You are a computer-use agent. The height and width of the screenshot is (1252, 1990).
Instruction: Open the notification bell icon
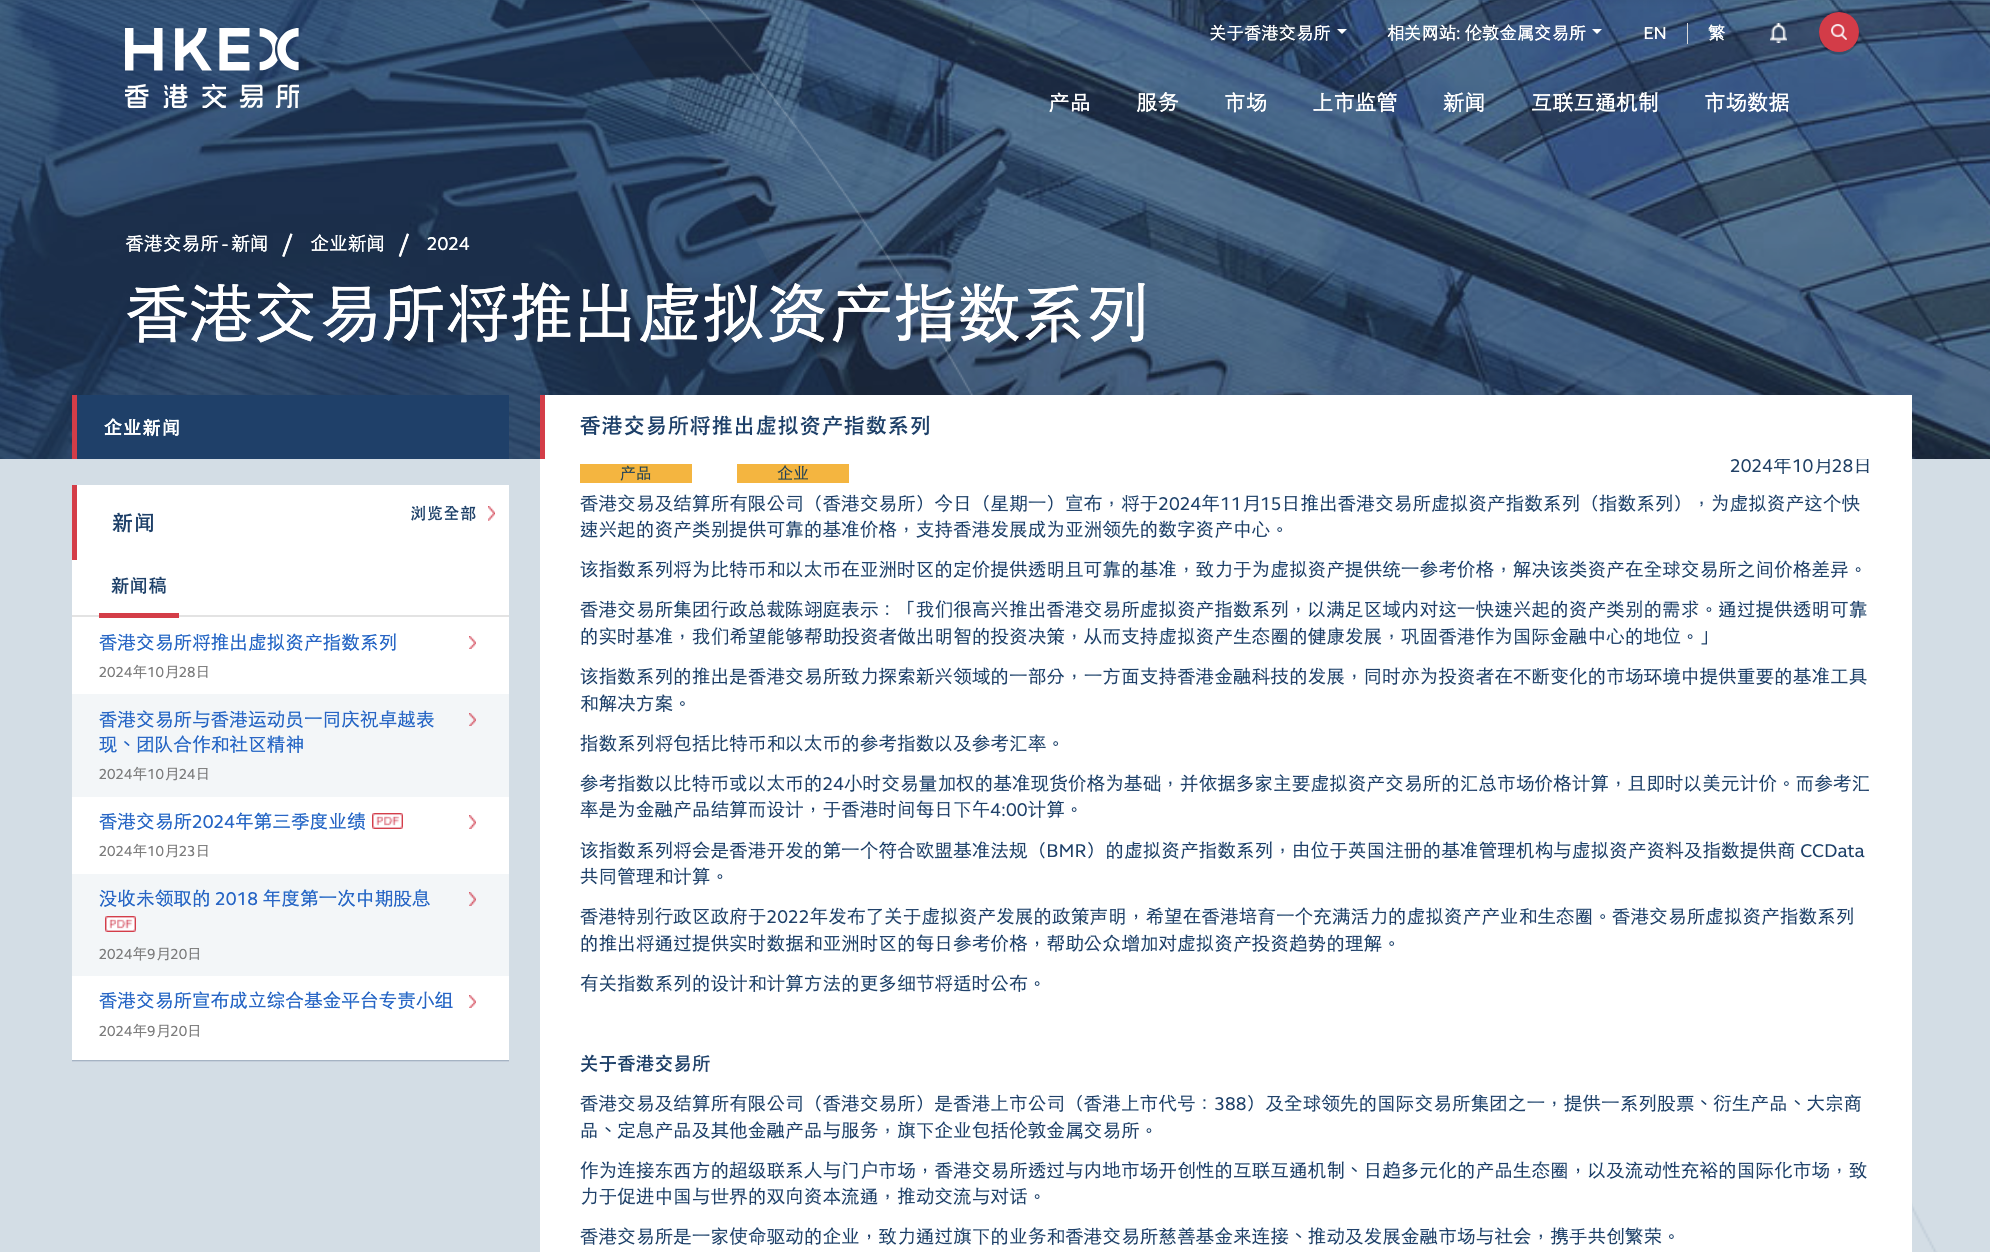click(x=1778, y=33)
